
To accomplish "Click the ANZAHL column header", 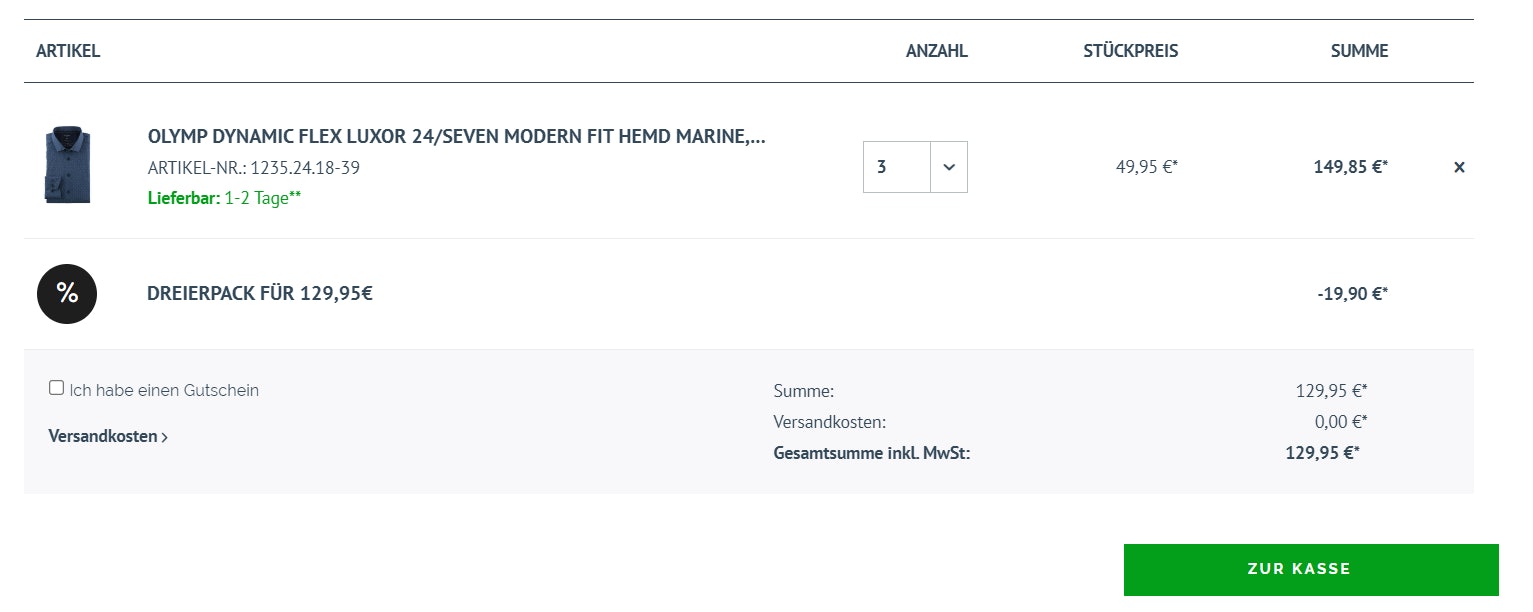I will tap(936, 51).
